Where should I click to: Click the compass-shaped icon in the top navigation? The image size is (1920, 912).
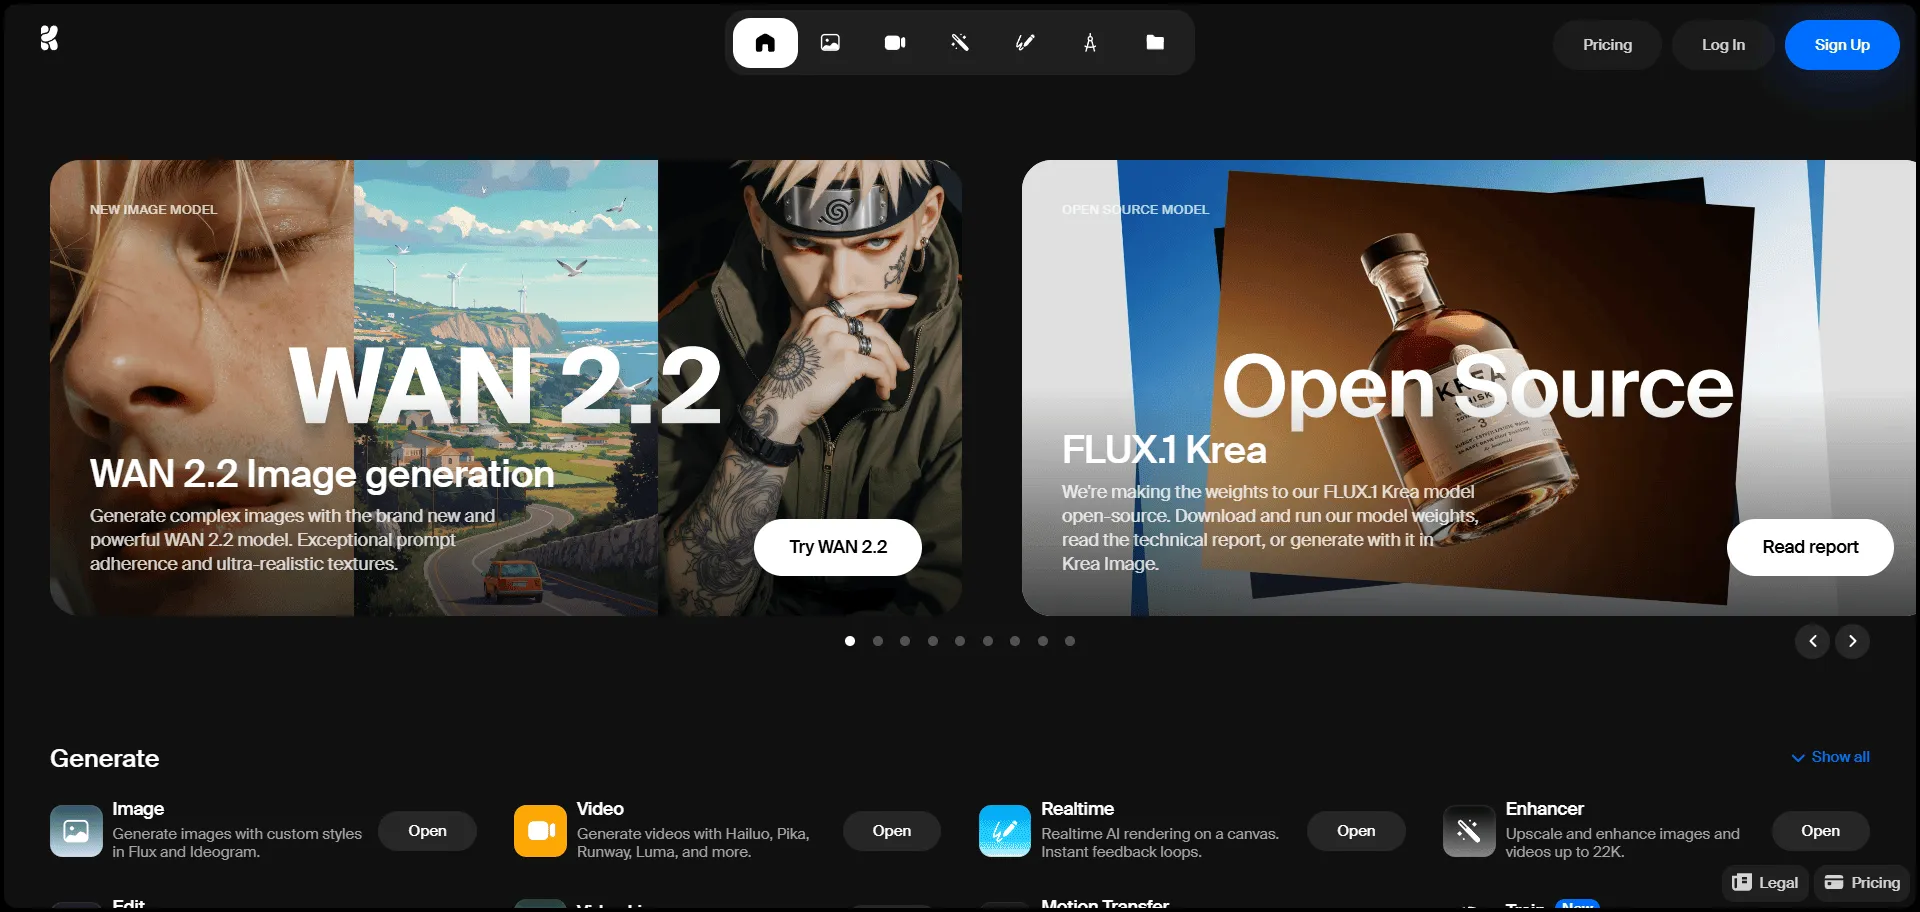click(x=1090, y=43)
